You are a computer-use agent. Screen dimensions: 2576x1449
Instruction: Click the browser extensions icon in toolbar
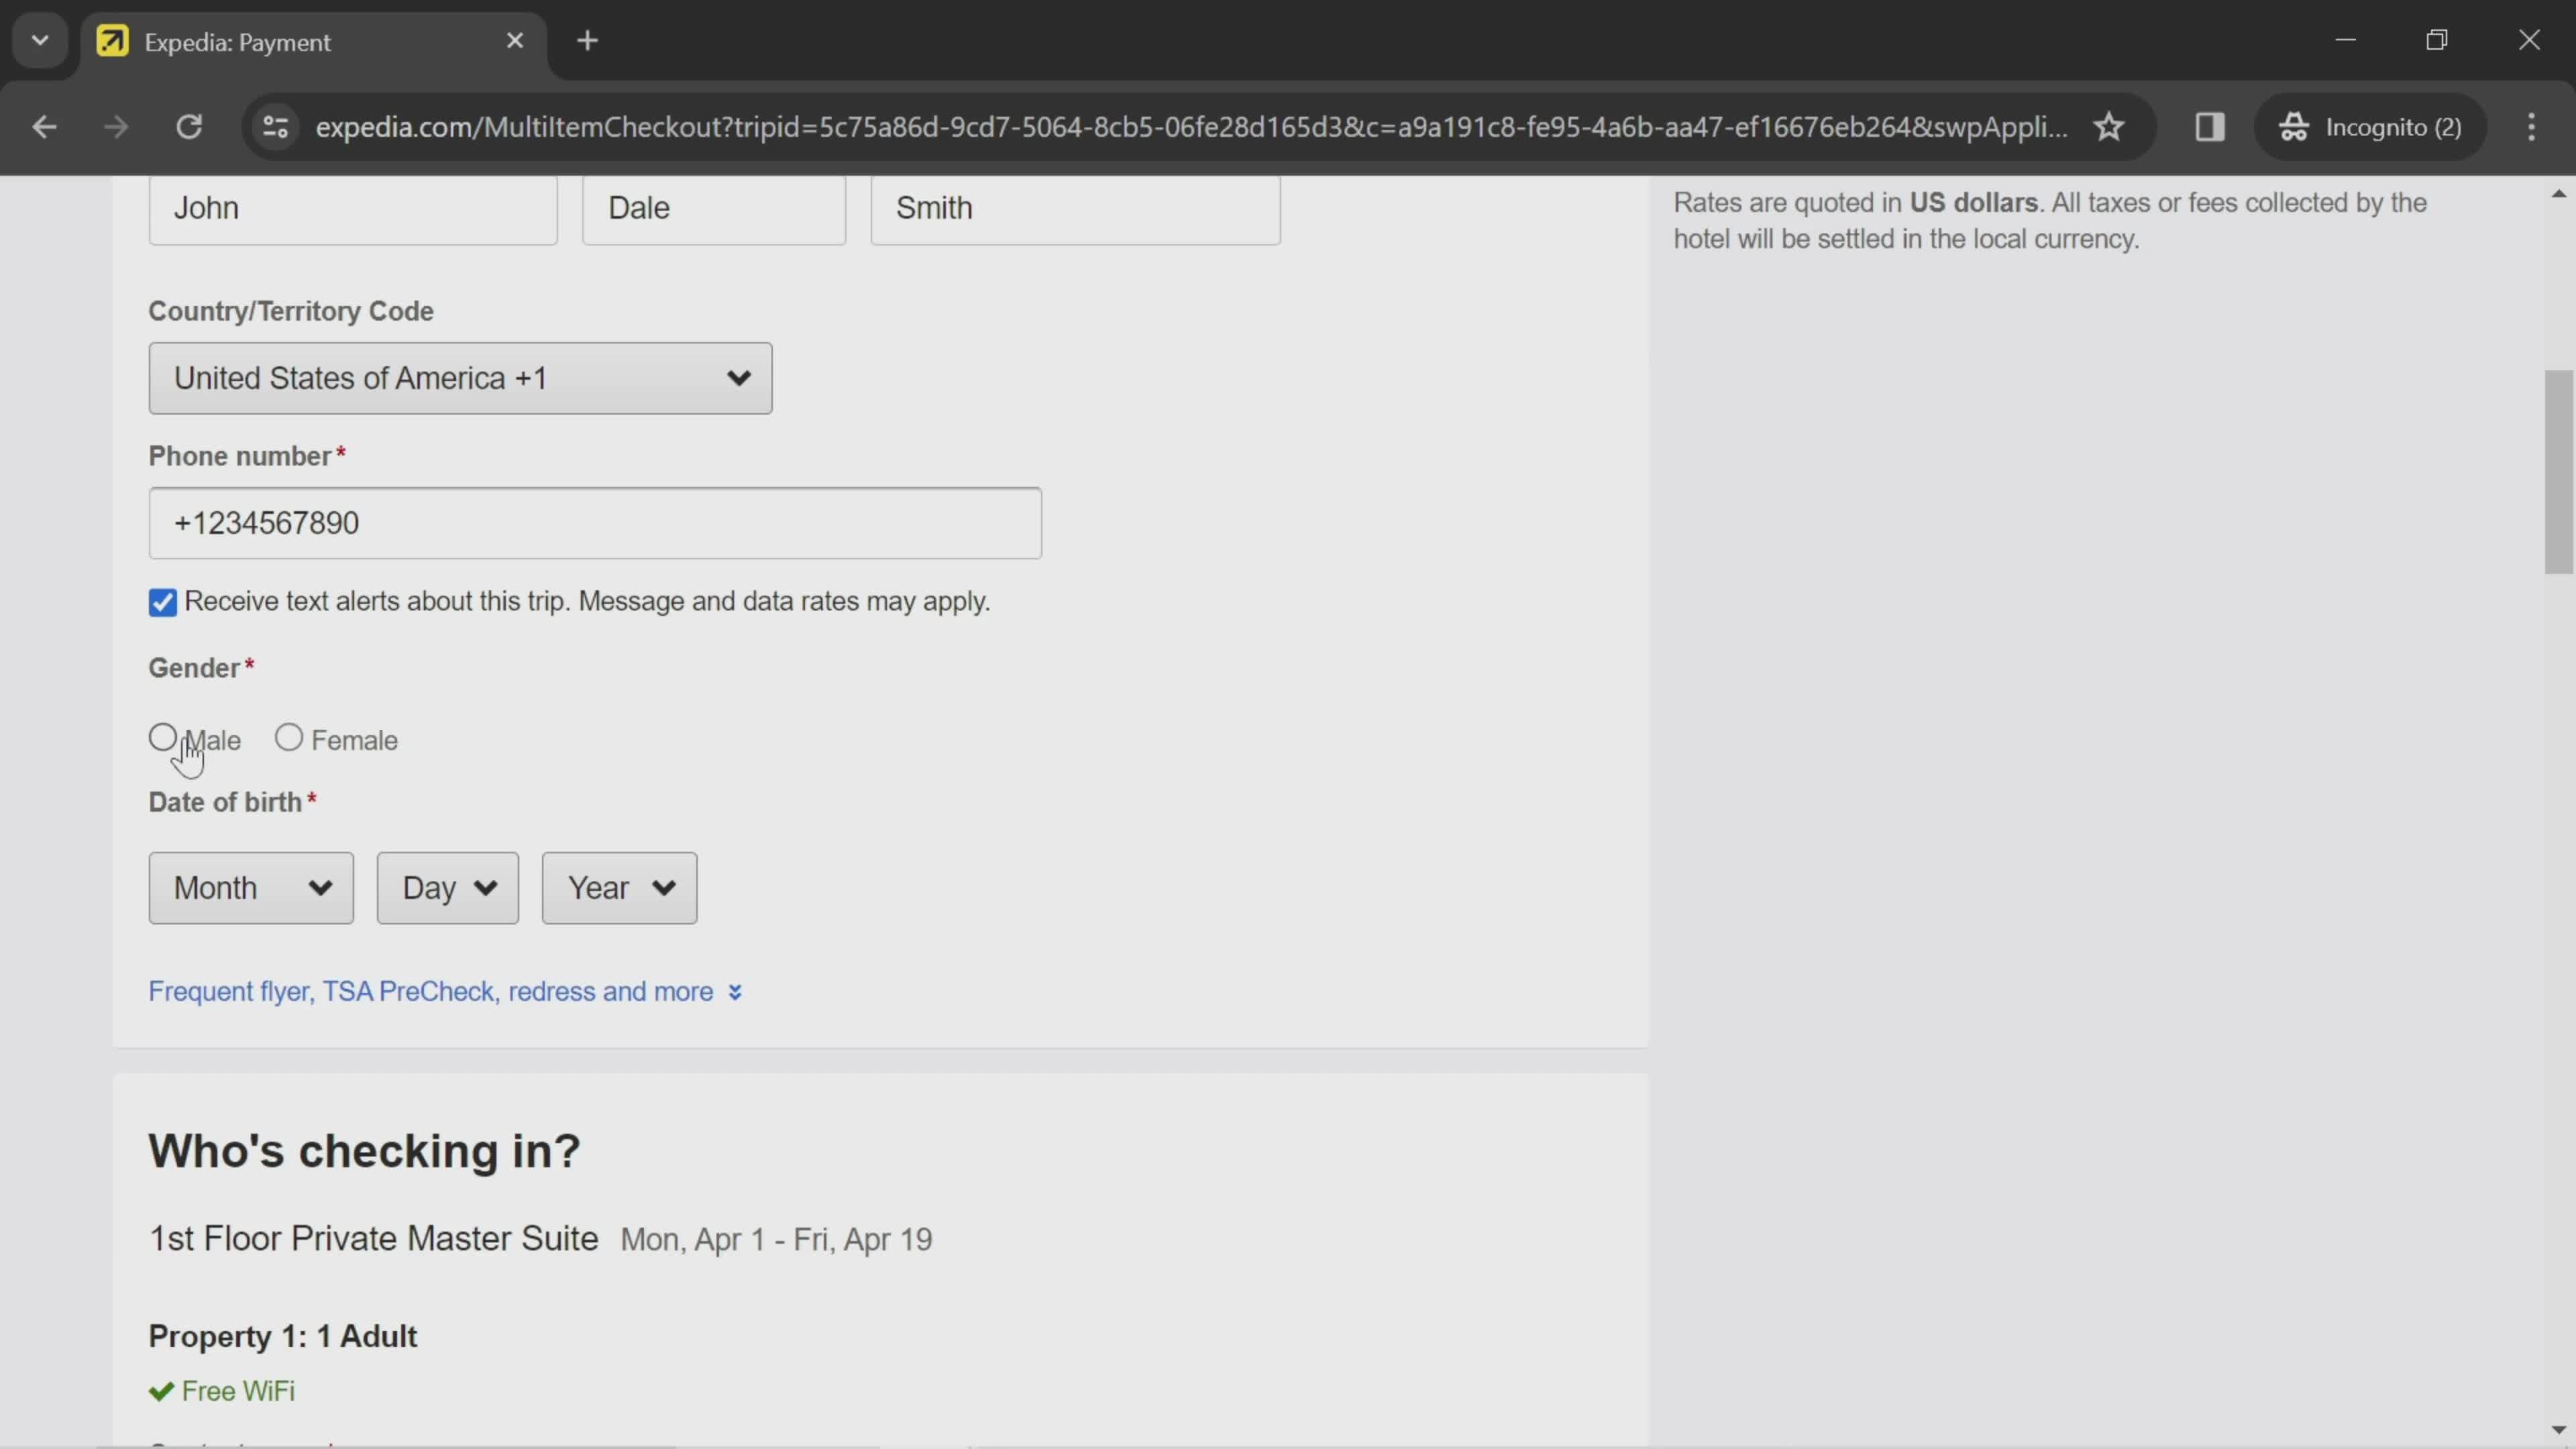coord(2212,127)
